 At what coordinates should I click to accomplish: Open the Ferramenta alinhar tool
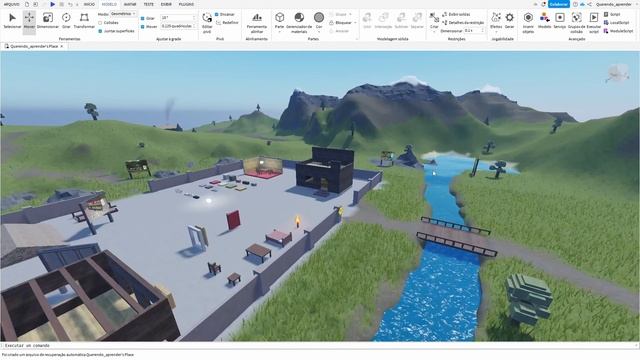pos(257,23)
